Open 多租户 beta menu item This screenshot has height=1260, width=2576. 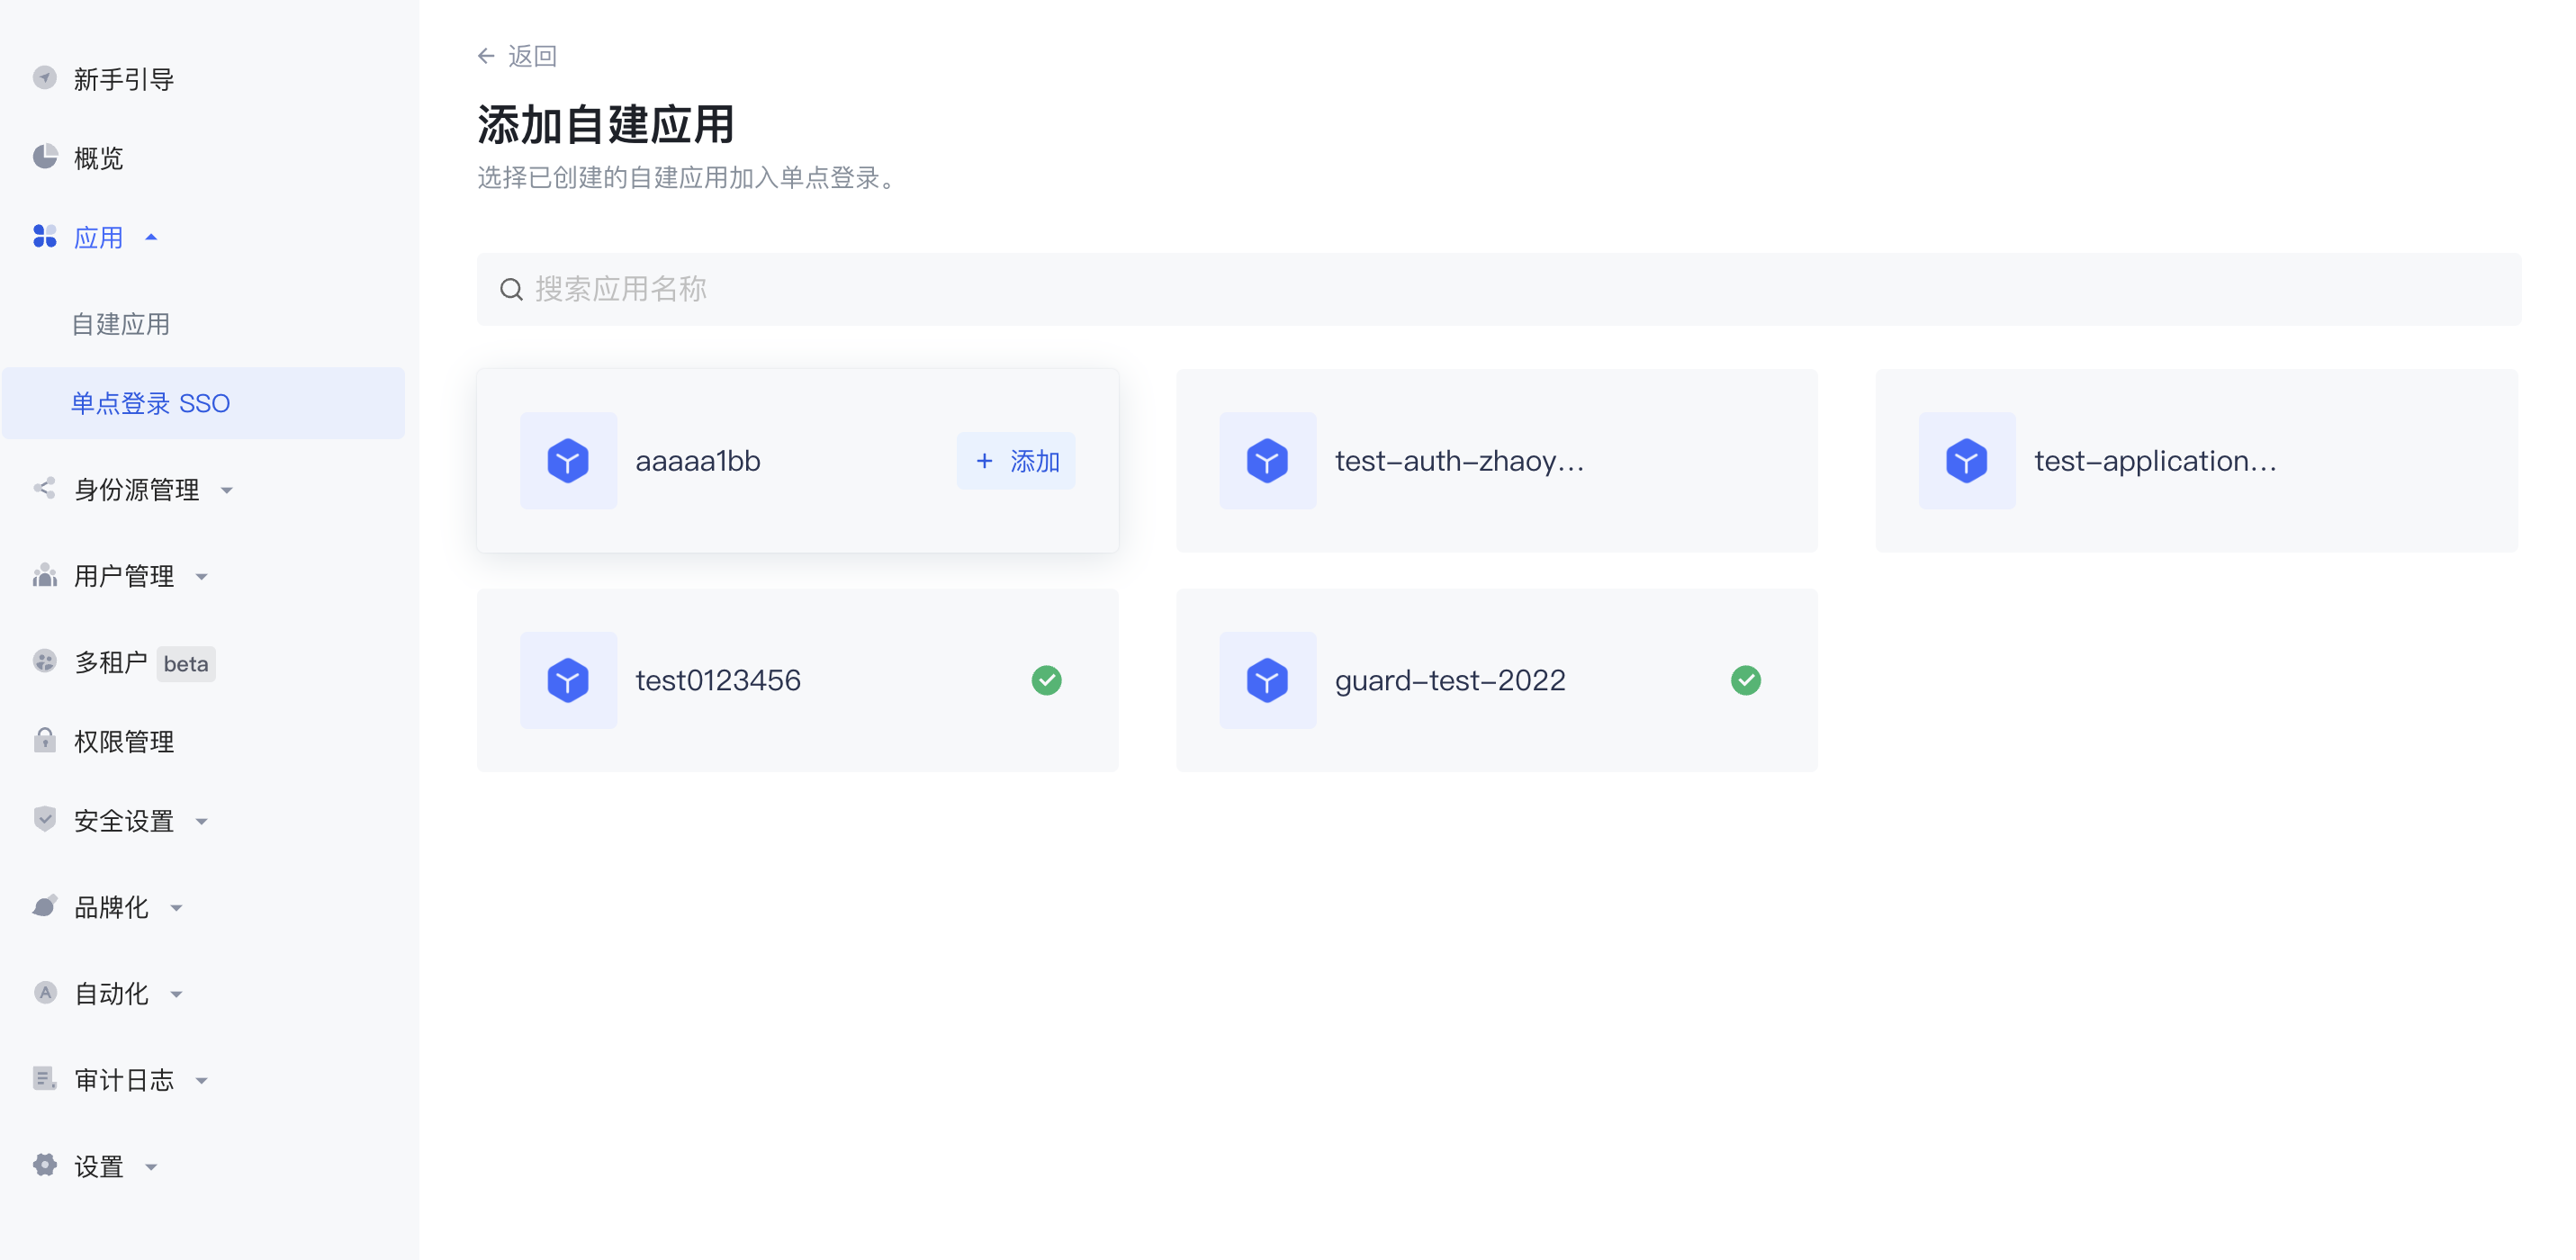(x=110, y=662)
